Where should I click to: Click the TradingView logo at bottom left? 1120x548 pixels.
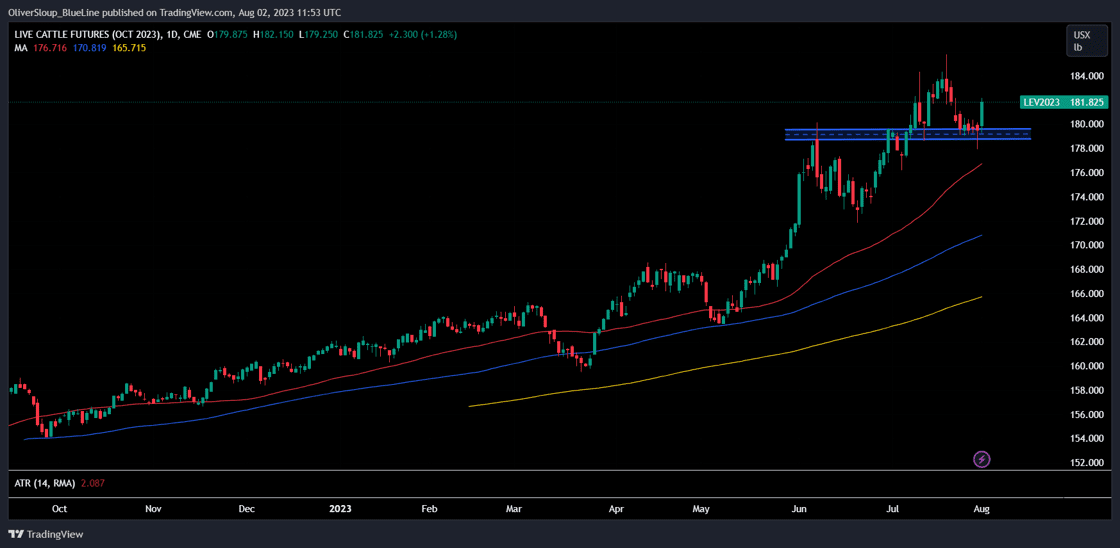click(46, 534)
